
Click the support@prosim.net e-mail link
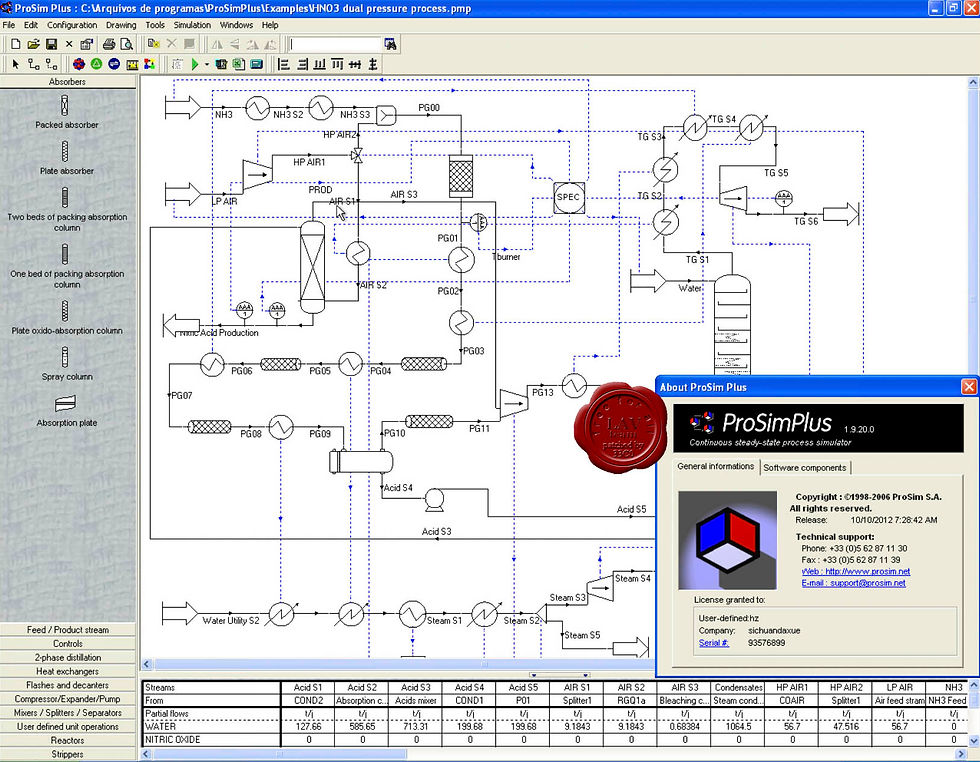point(853,583)
